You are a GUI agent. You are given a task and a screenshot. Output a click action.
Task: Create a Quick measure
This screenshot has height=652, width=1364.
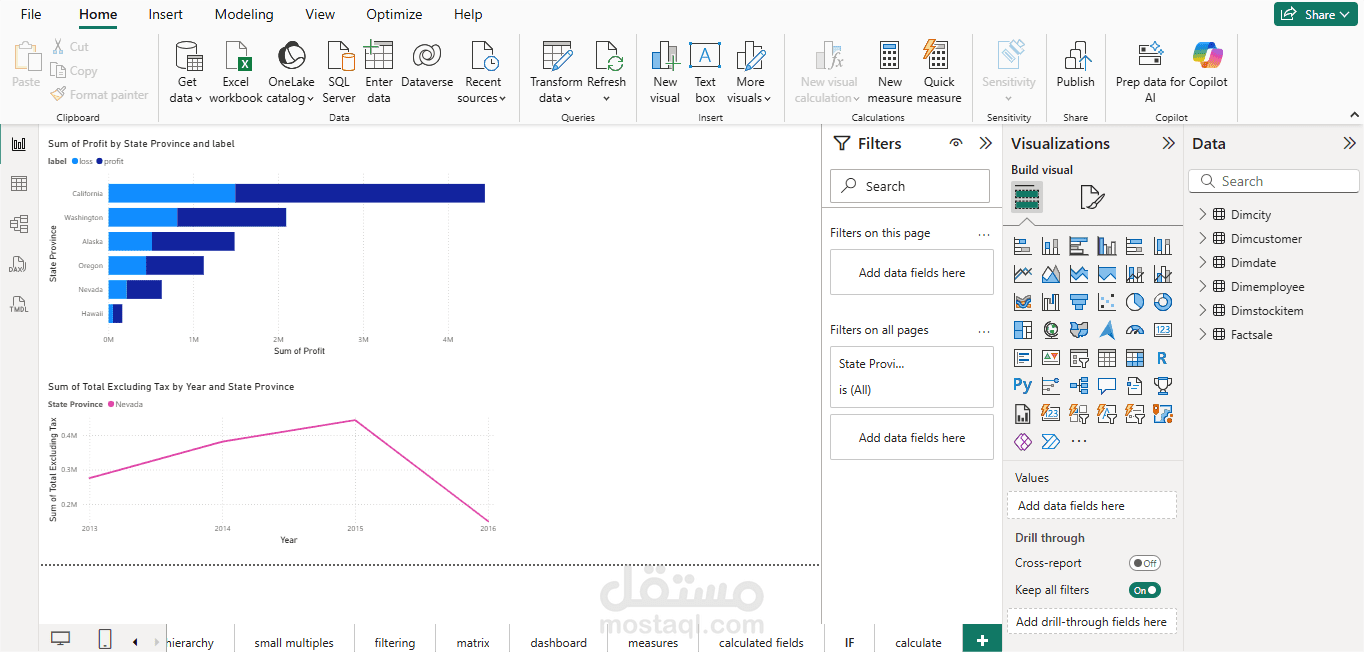point(939,73)
